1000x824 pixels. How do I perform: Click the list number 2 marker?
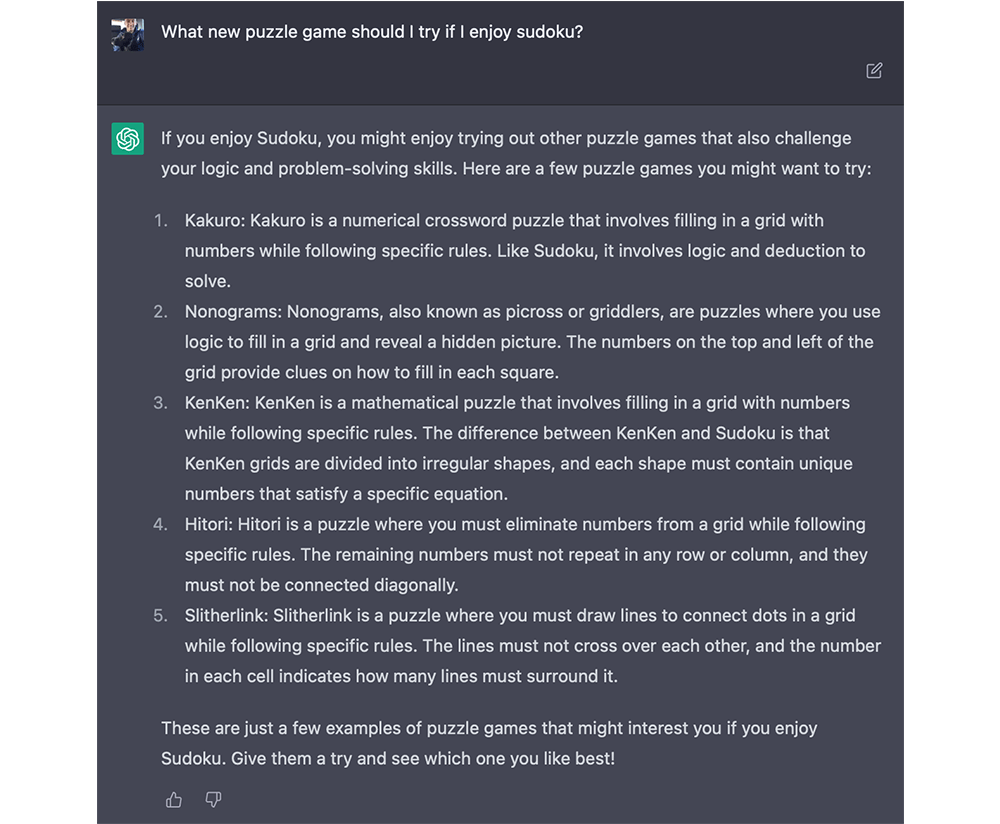pos(160,311)
